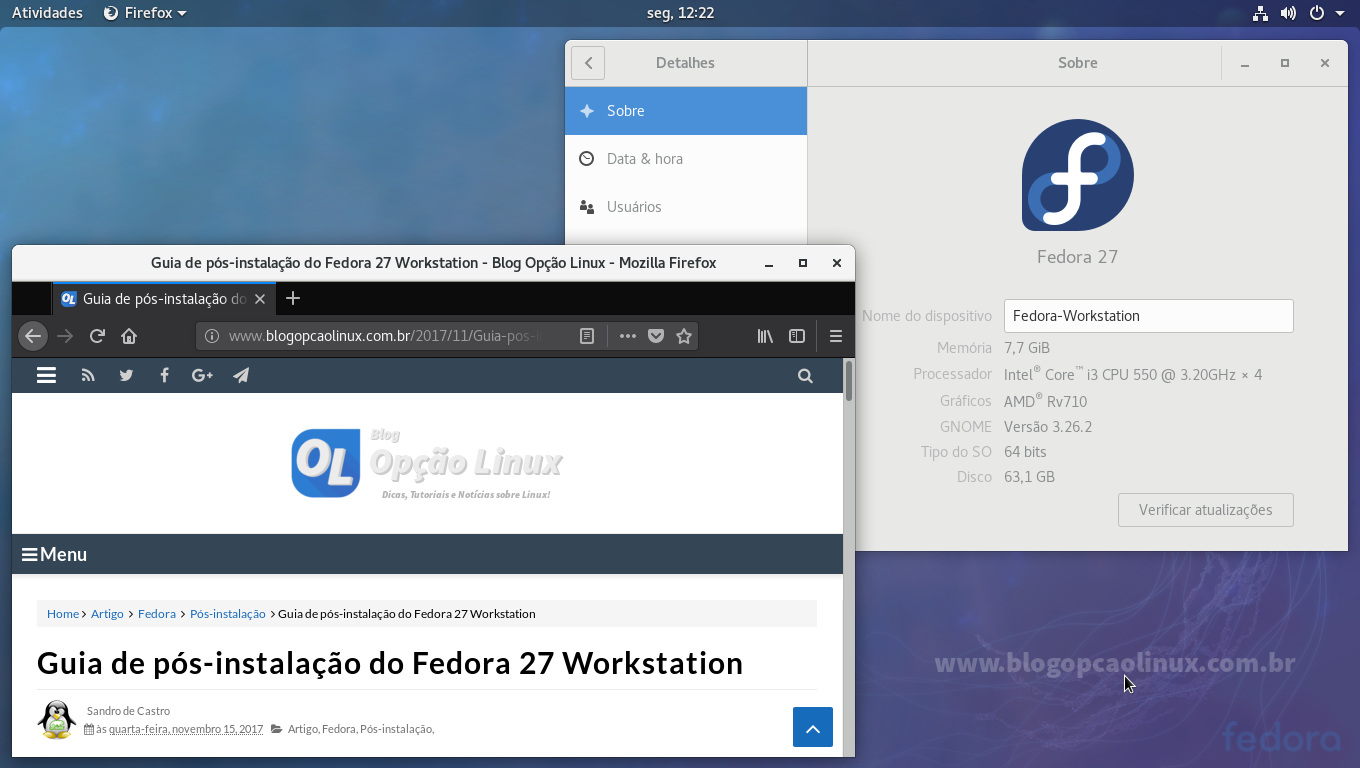Open the Fedora breadcrumb link
The image size is (1360, 768).
(157, 614)
